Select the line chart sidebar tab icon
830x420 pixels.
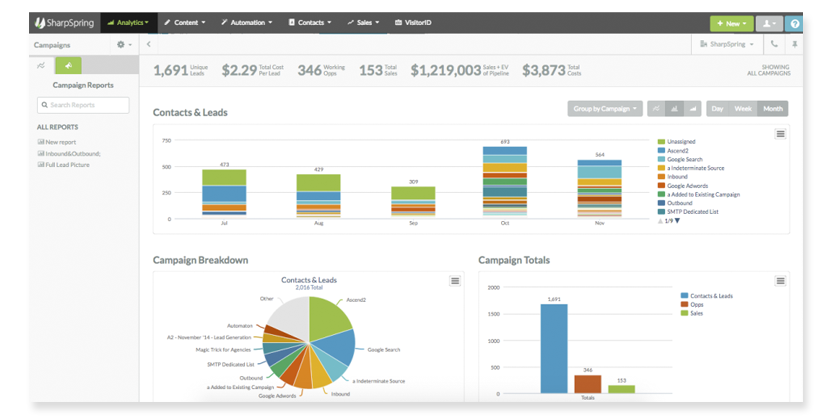pyautogui.click(x=41, y=67)
